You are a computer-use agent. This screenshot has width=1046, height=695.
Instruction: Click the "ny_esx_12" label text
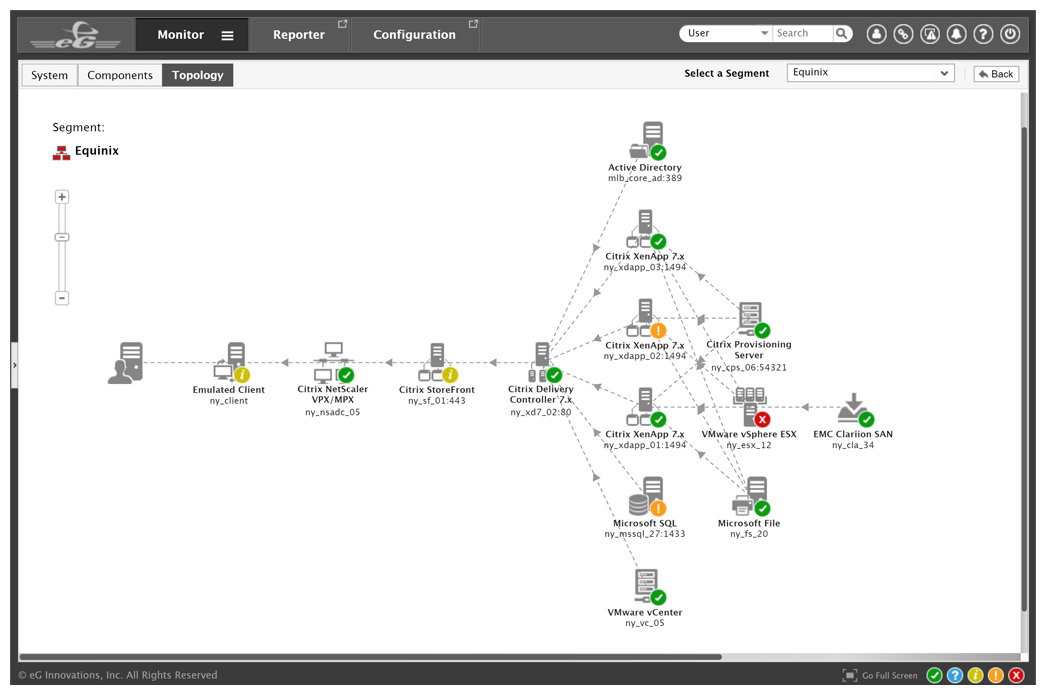tap(748, 445)
